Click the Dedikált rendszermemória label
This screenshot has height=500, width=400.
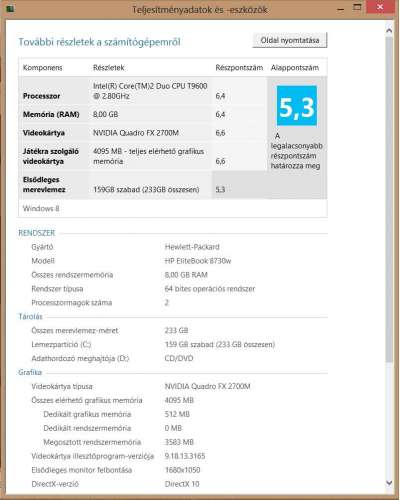point(87,428)
